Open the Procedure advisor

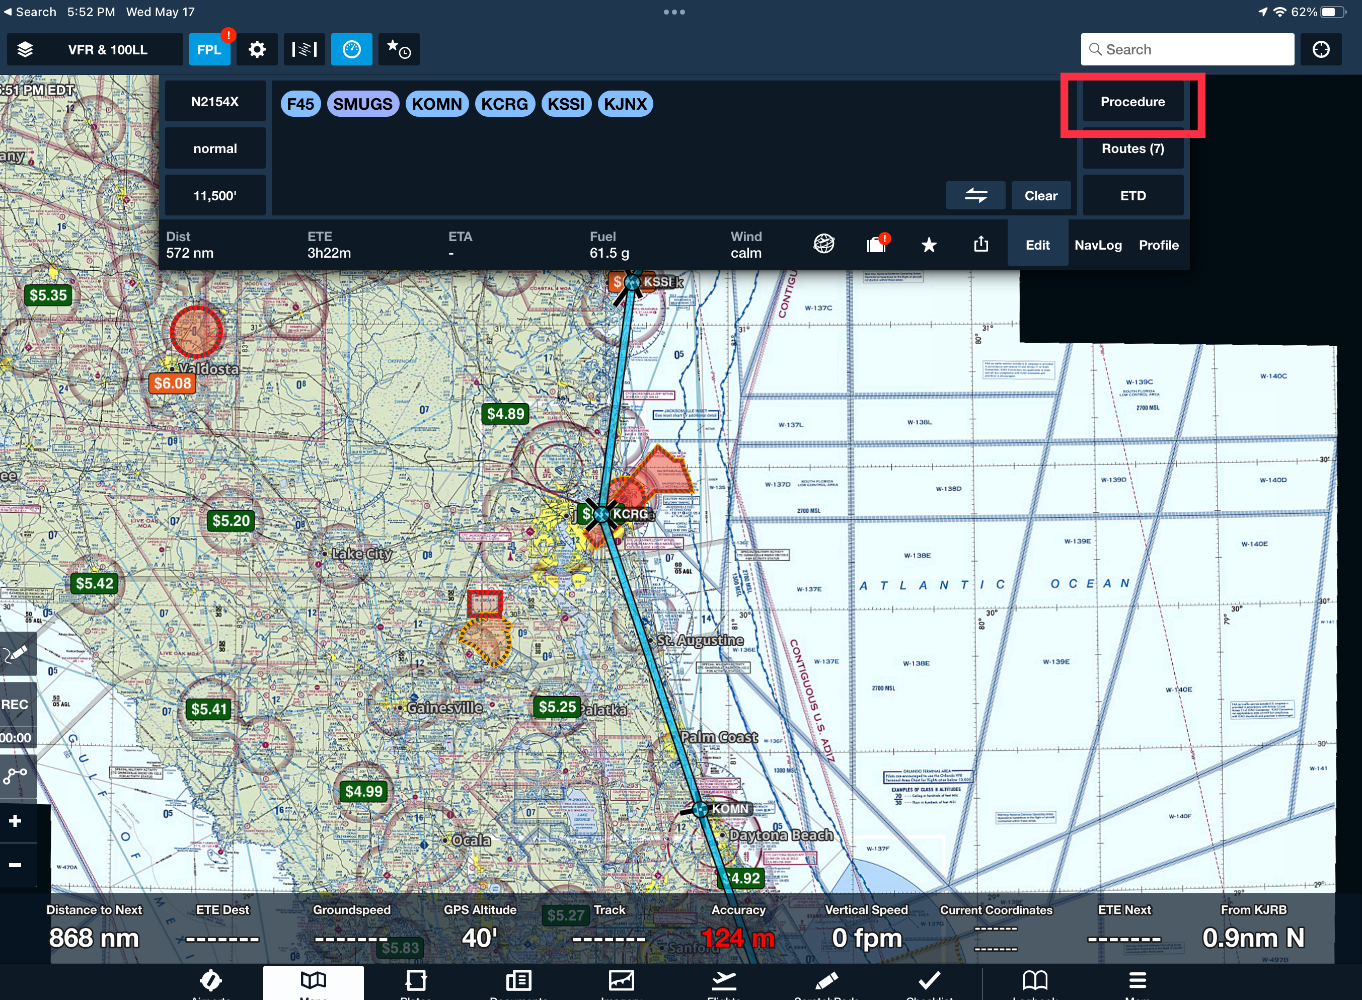tap(1133, 101)
